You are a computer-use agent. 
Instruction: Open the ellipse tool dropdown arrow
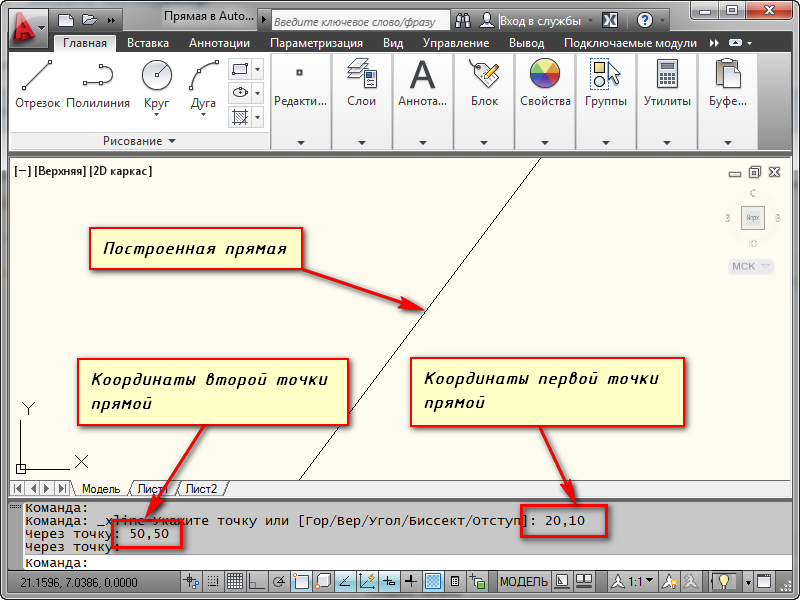tap(258, 93)
